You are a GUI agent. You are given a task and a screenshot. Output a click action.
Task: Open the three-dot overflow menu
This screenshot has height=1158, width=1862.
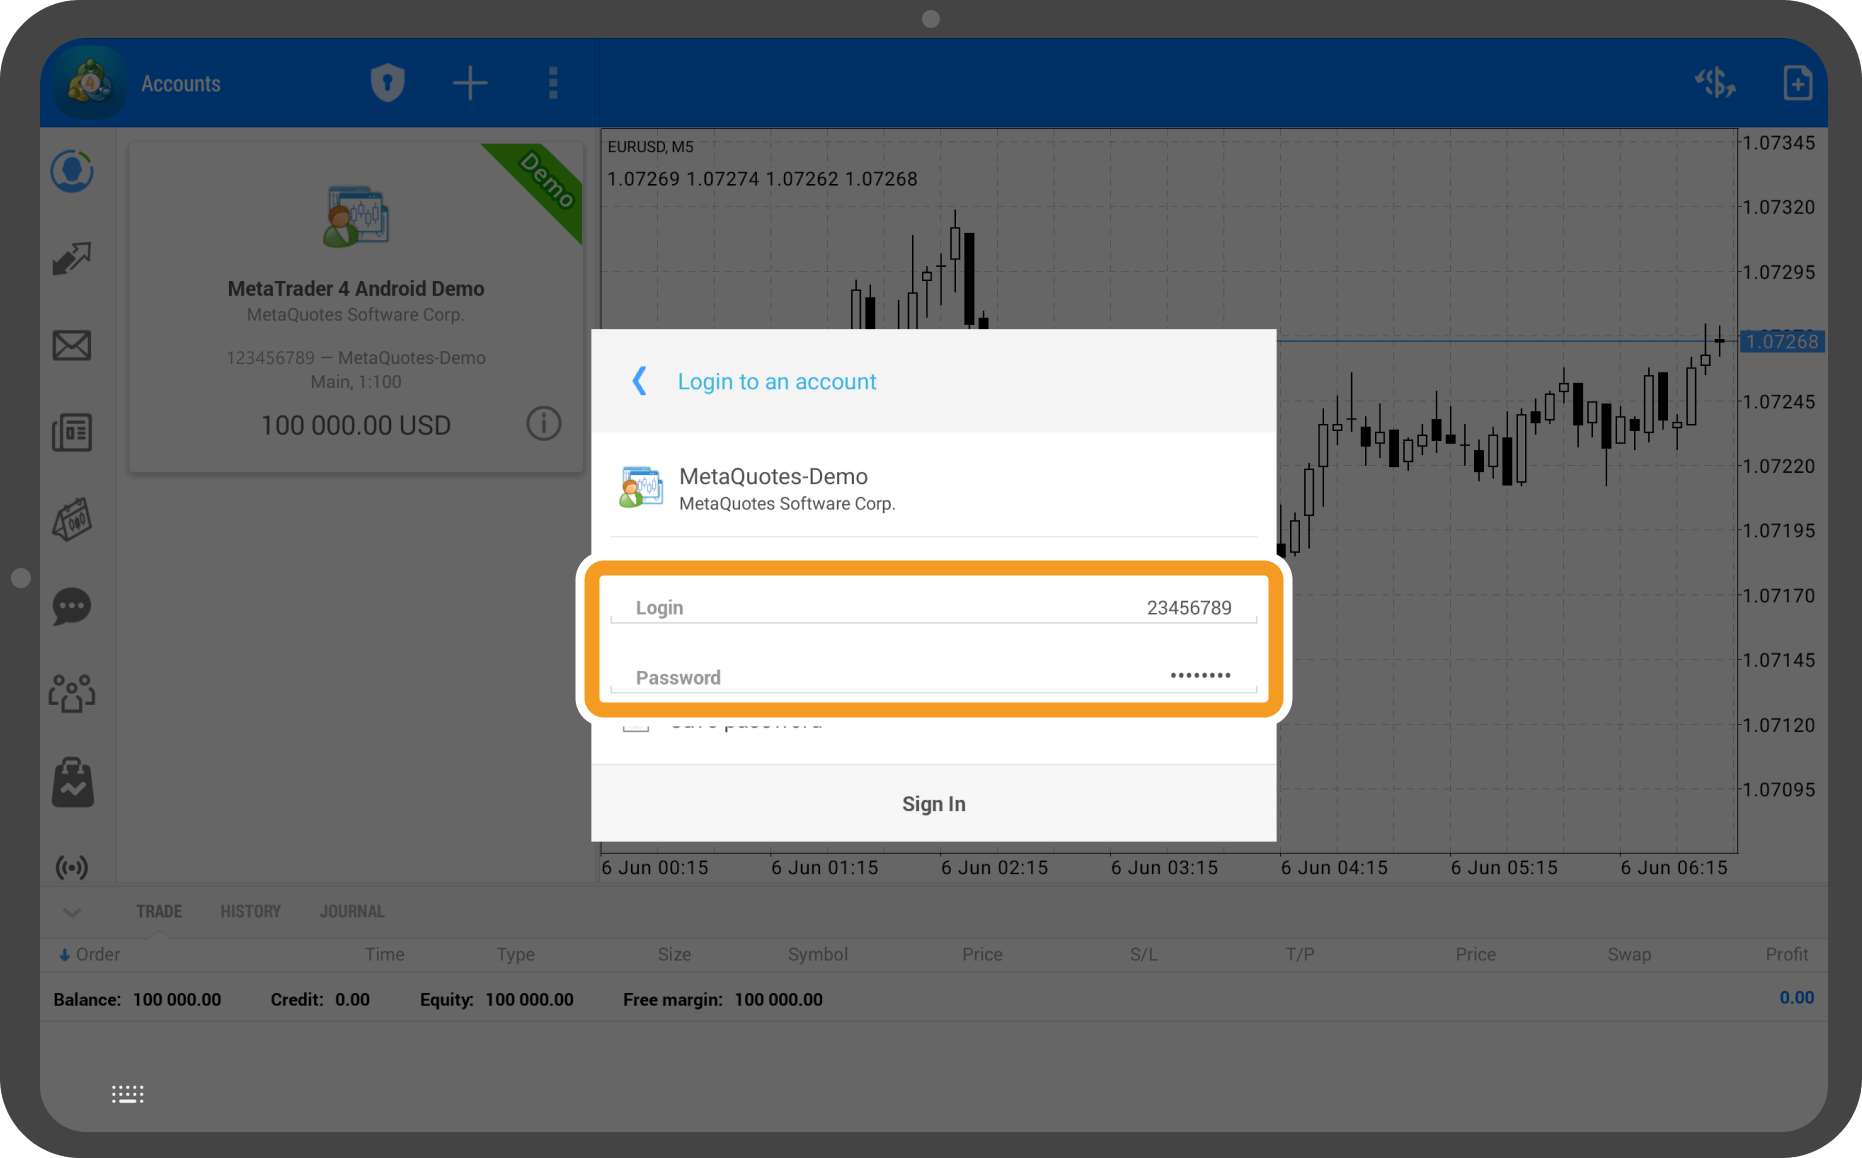(553, 83)
